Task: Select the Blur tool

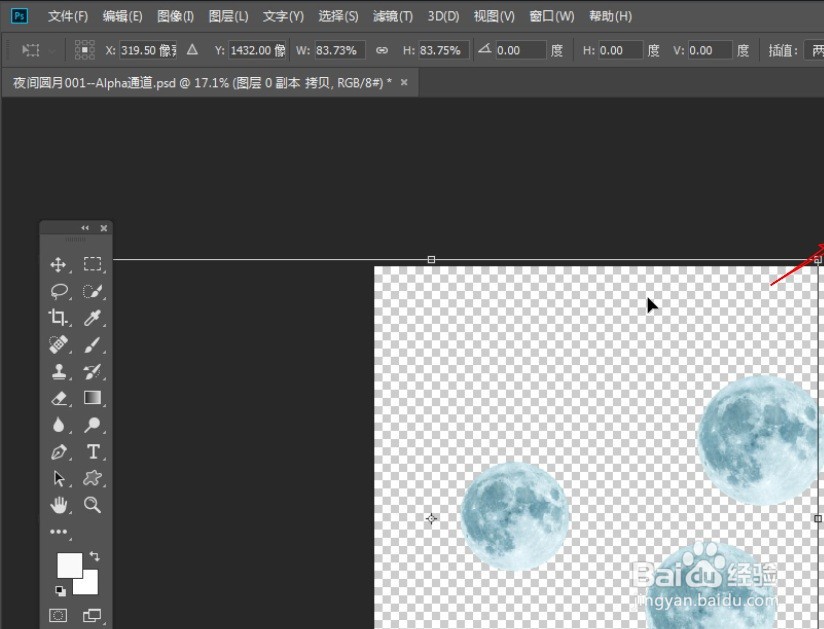Action: [58, 425]
